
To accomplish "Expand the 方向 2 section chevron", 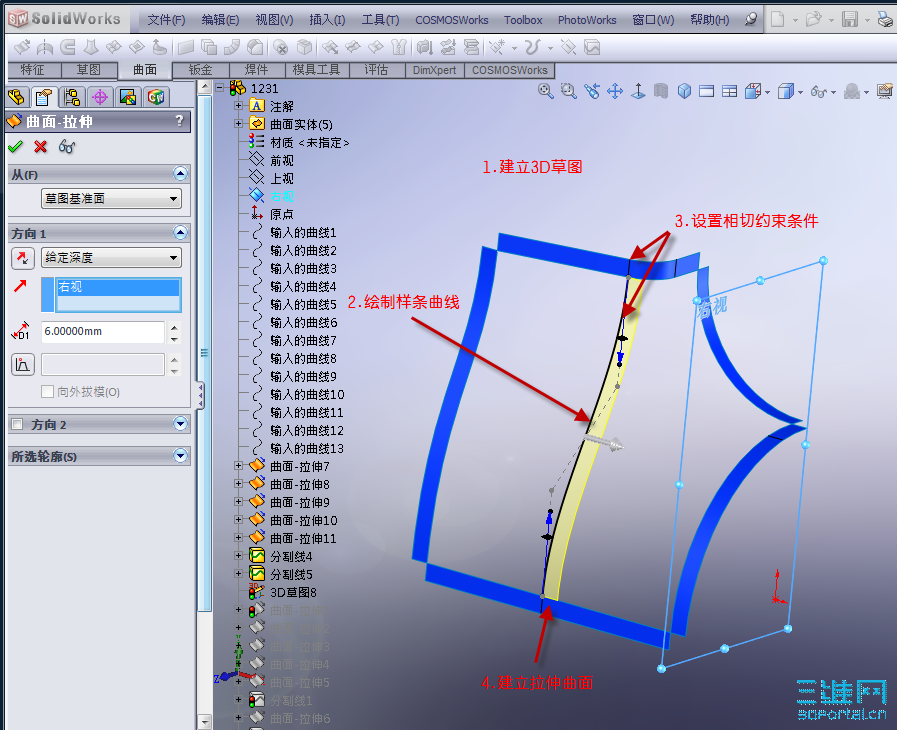I will coord(180,423).
